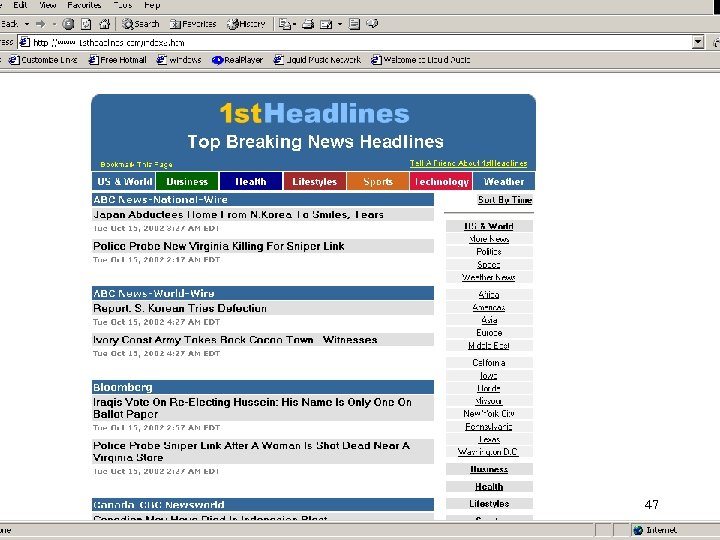Viewport: 720px width, 540px height.
Task: Click the Messenger toolbar icon
Action: tap(372, 24)
